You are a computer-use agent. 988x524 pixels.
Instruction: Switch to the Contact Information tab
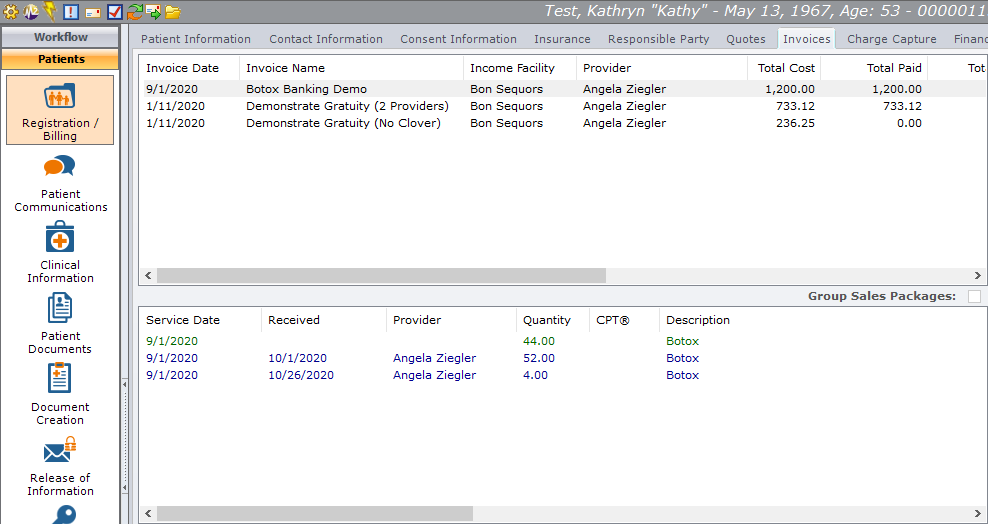click(x=326, y=39)
